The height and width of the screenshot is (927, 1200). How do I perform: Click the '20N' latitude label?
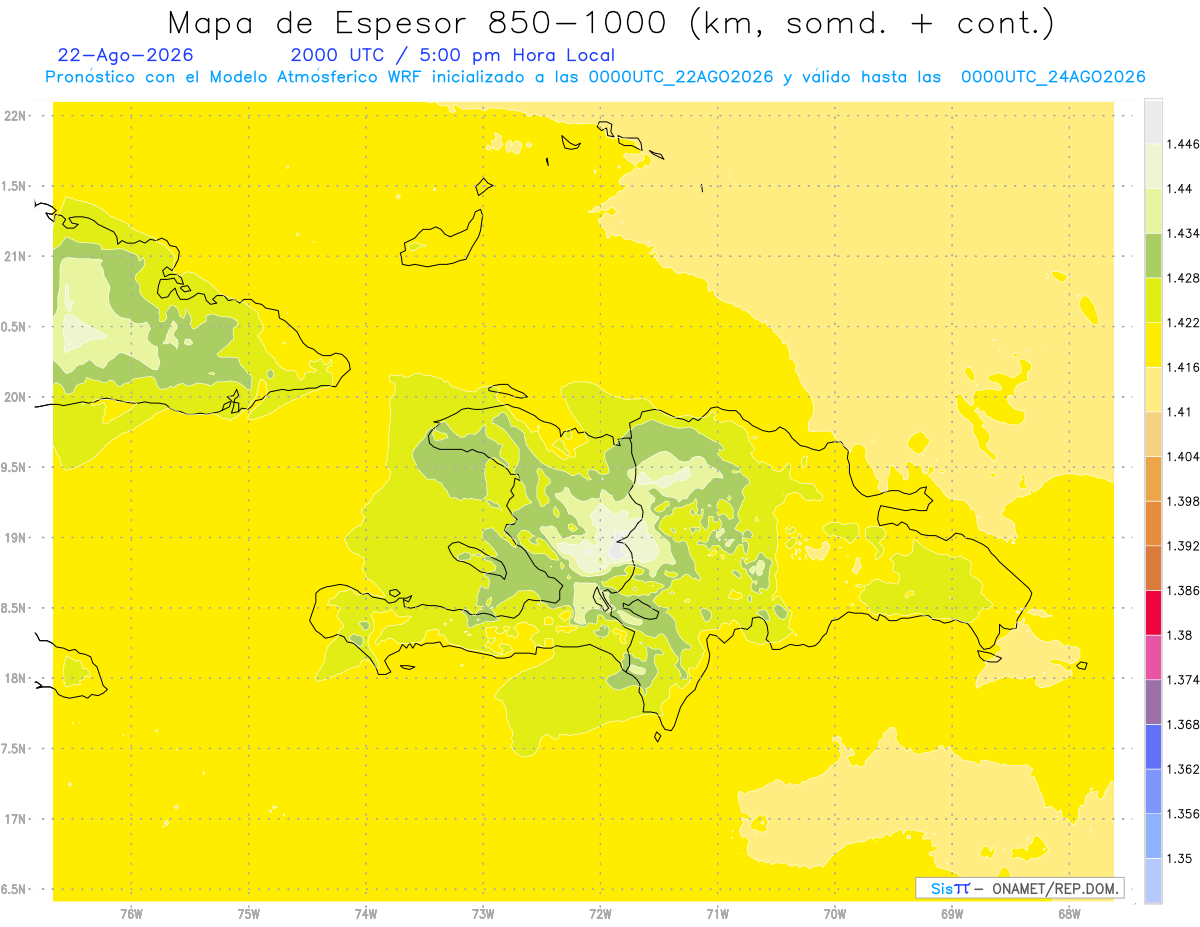[x=15, y=397]
